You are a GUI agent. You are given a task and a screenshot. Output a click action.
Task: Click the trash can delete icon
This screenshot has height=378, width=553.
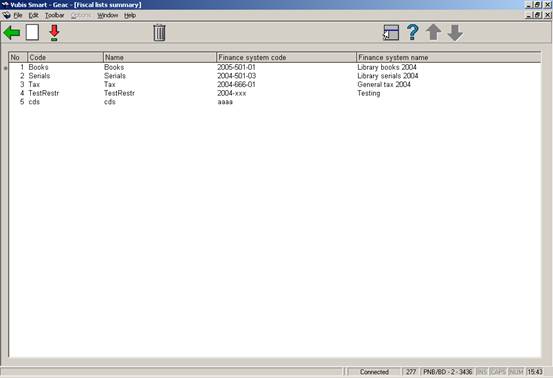(x=159, y=33)
